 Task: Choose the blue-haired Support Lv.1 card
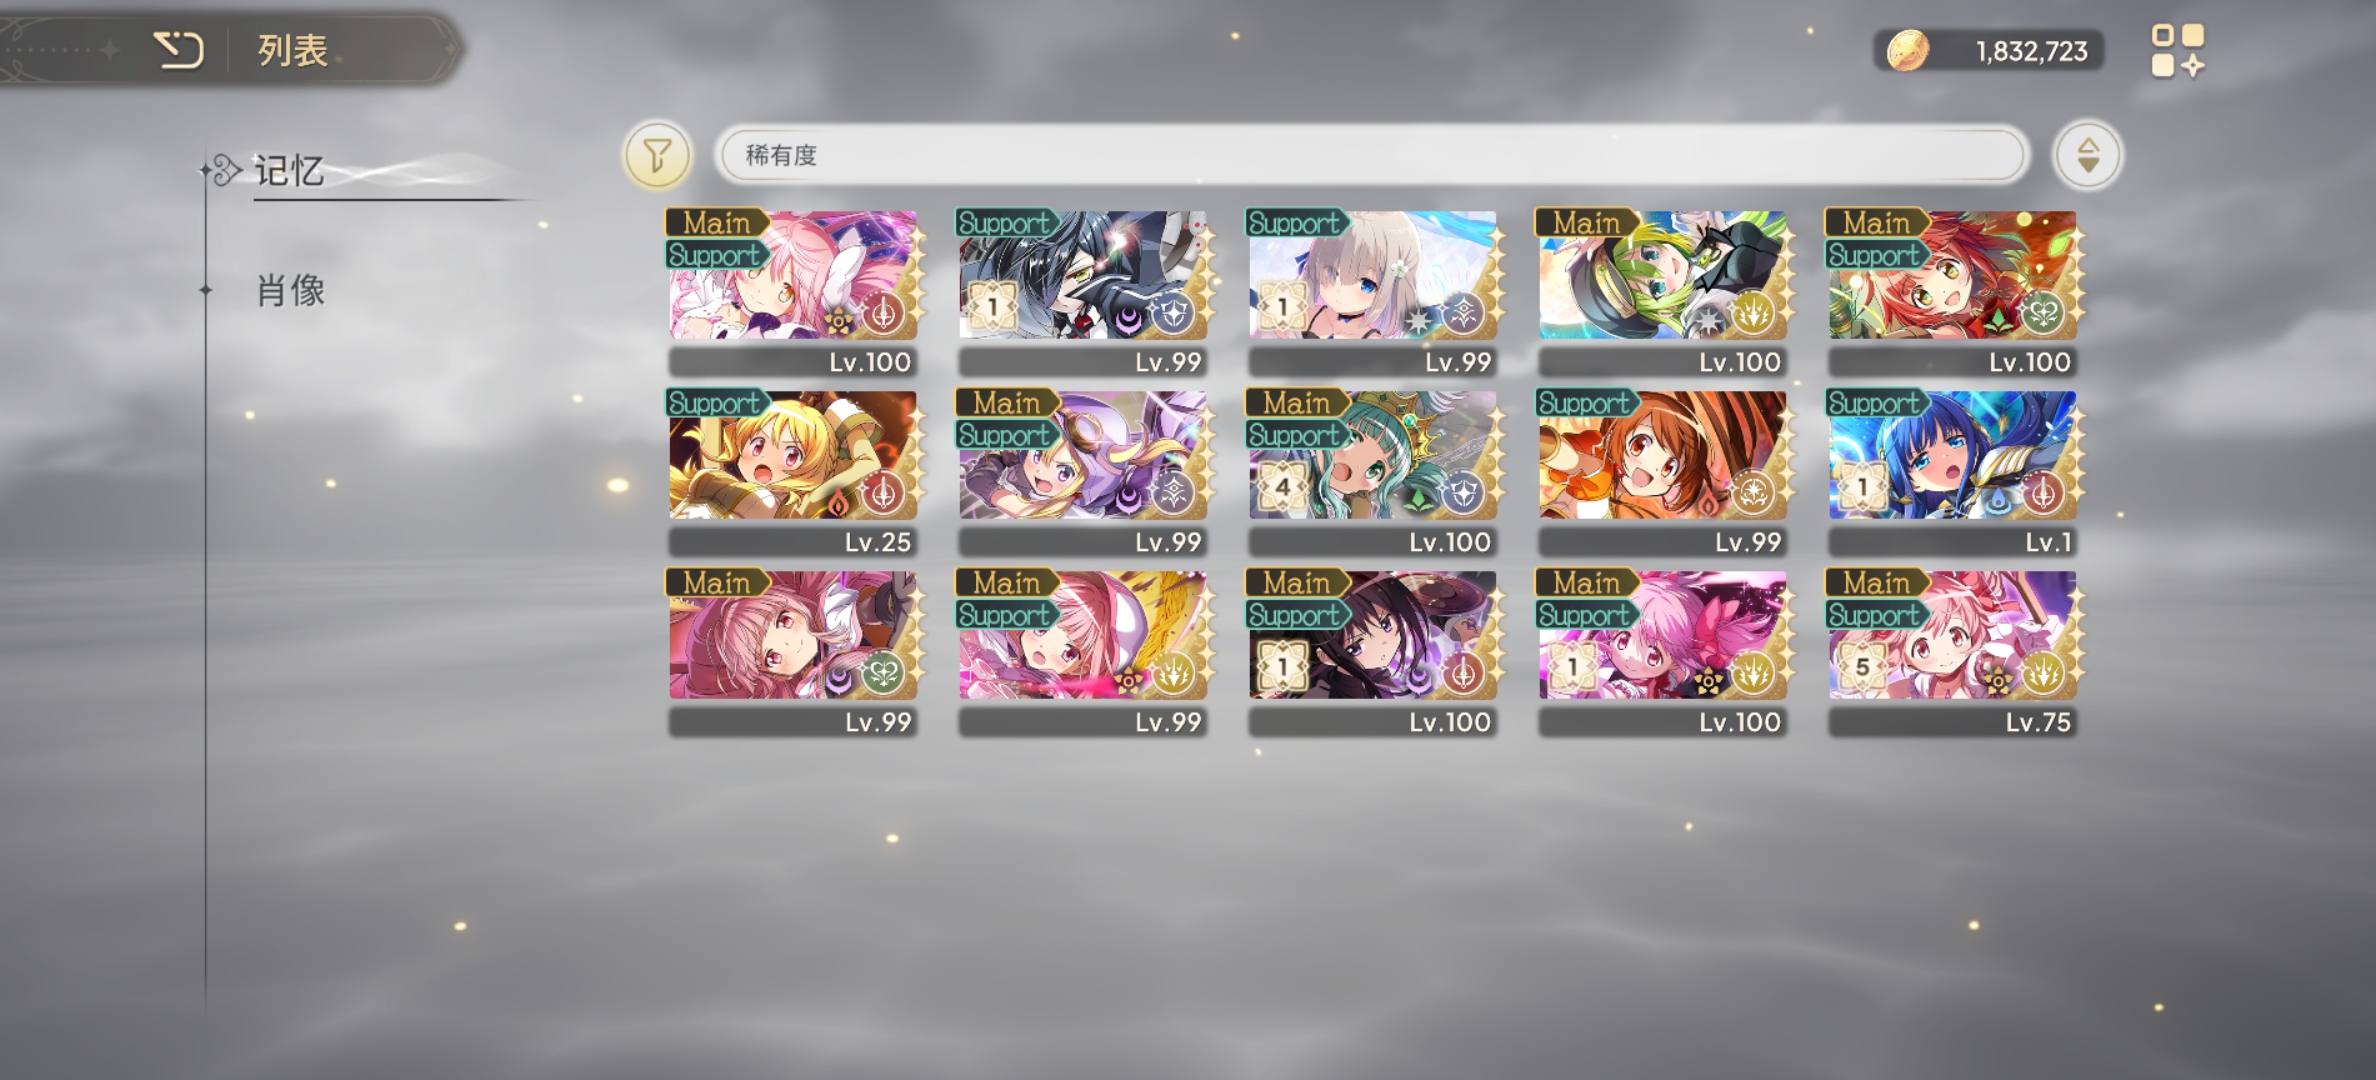[1953, 471]
